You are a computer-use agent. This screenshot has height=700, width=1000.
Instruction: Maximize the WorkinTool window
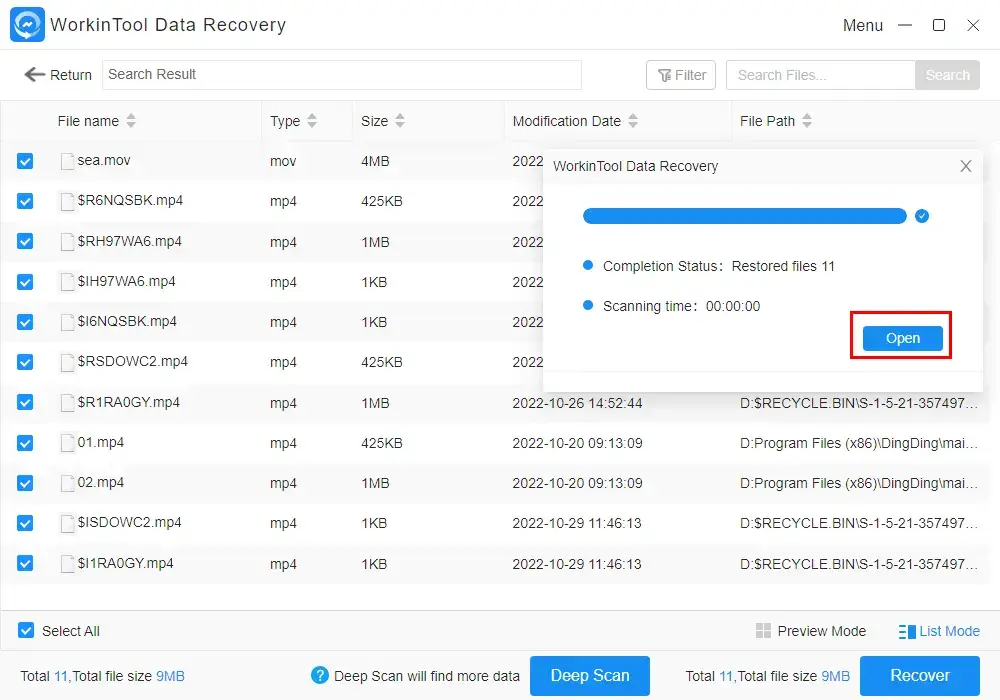pyautogui.click(x=939, y=26)
